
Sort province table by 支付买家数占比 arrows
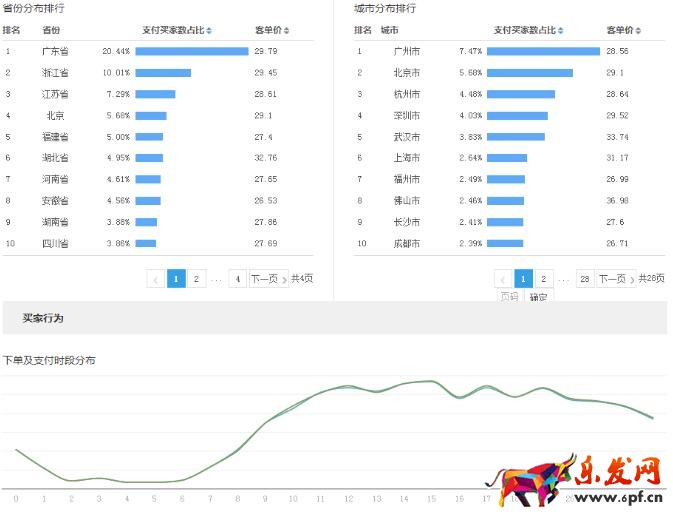coord(208,31)
